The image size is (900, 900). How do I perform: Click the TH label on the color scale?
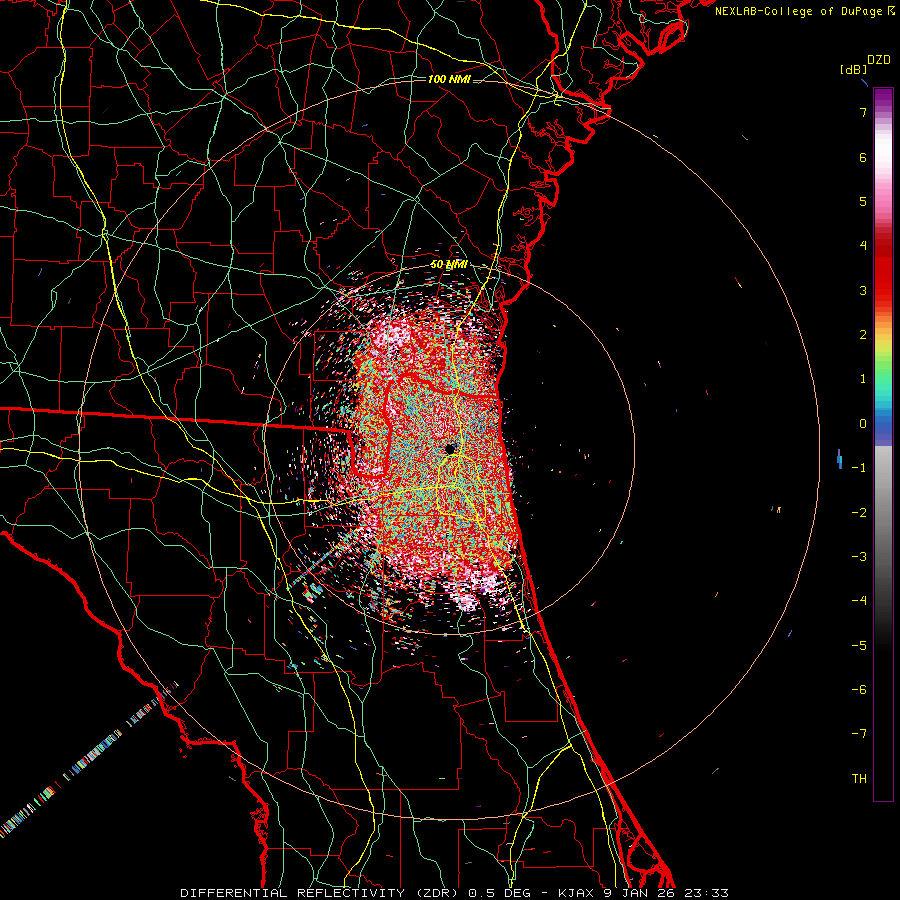(859, 779)
